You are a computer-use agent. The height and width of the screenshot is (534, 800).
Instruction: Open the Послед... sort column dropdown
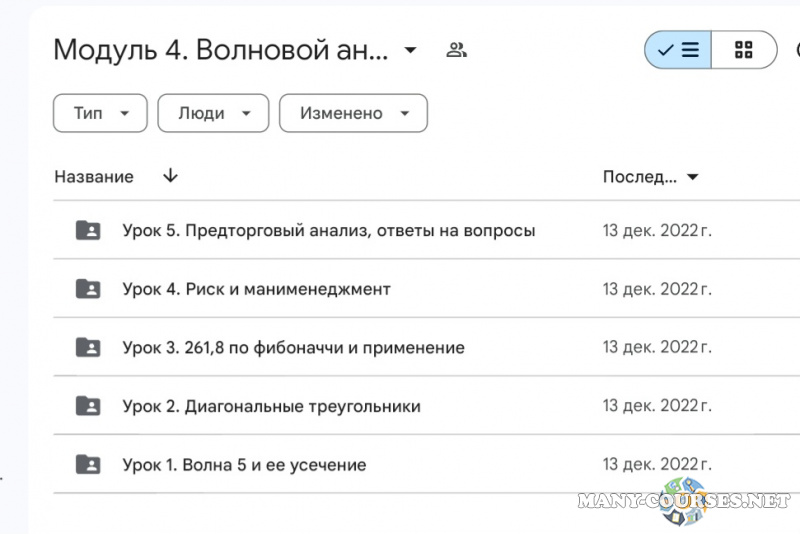(650, 177)
